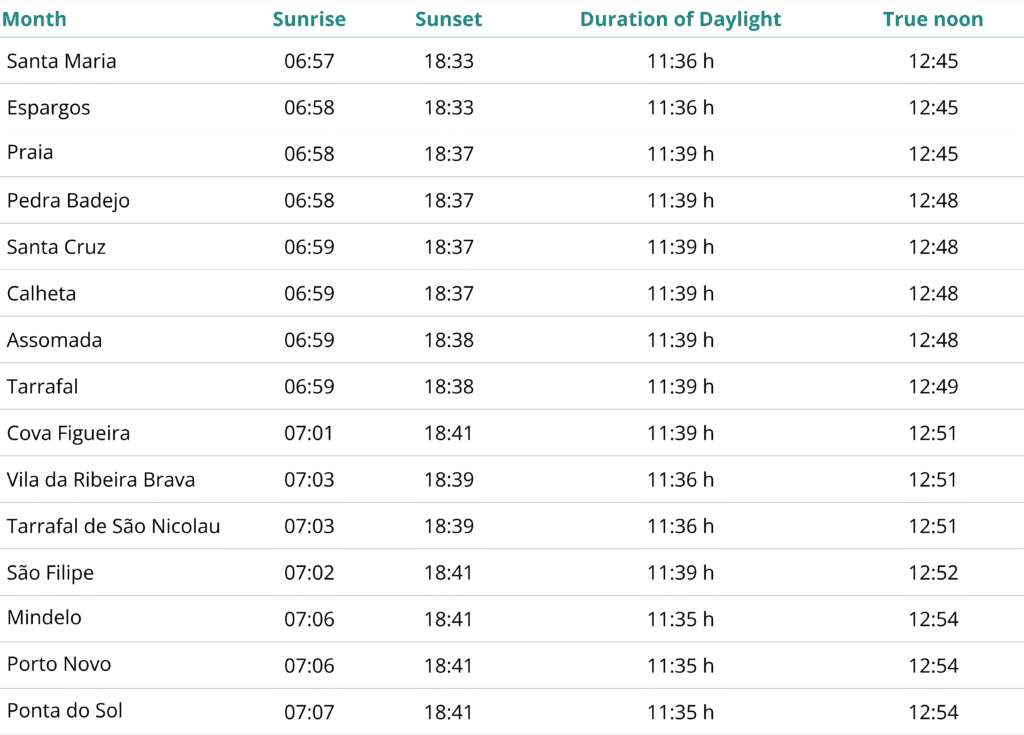Select the Assomada city name
Image resolution: width=1024 pixels, height=735 pixels.
(x=54, y=340)
